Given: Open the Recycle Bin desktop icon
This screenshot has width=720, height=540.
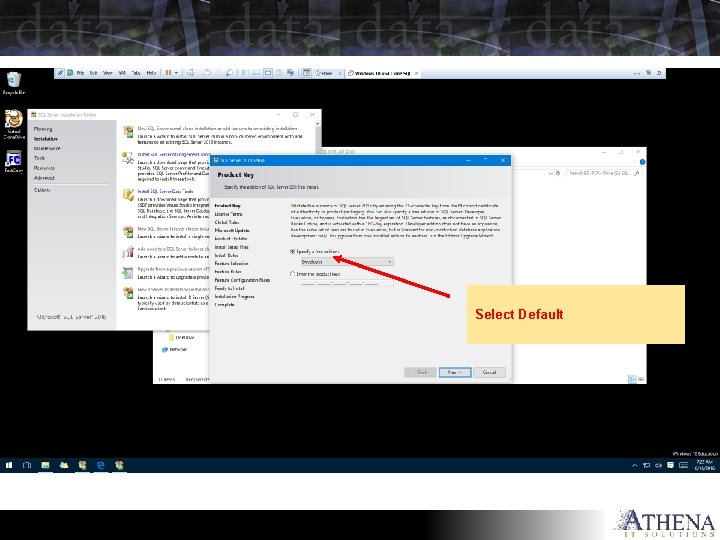Looking at the screenshot, I should coord(14,83).
